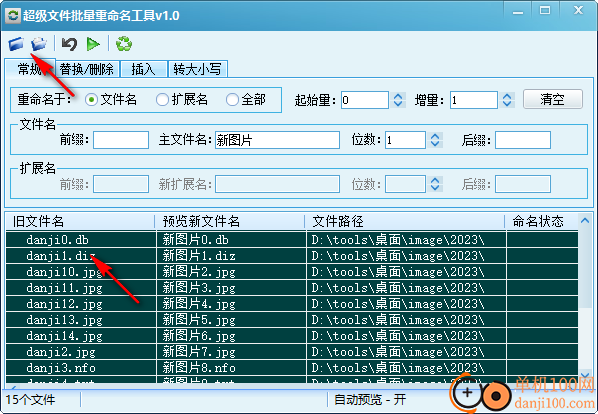
Task: Click the 15个文件 status bar text
Action: coord(31,400)
